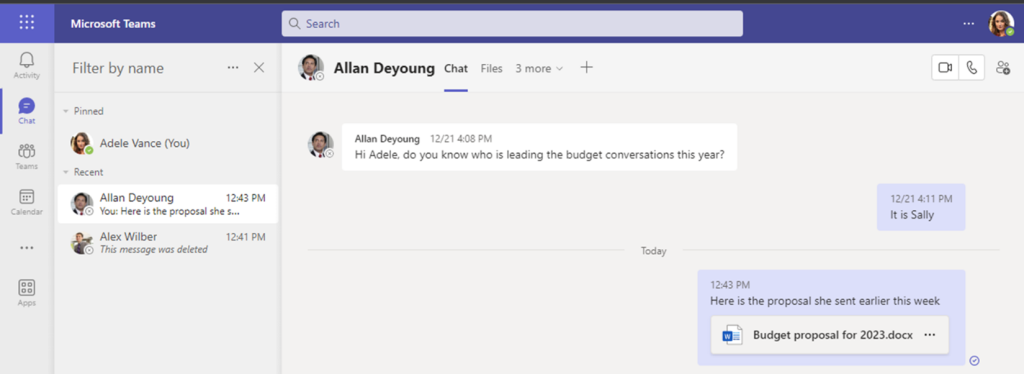Add a tab with plus icon

tap(586, 67)
